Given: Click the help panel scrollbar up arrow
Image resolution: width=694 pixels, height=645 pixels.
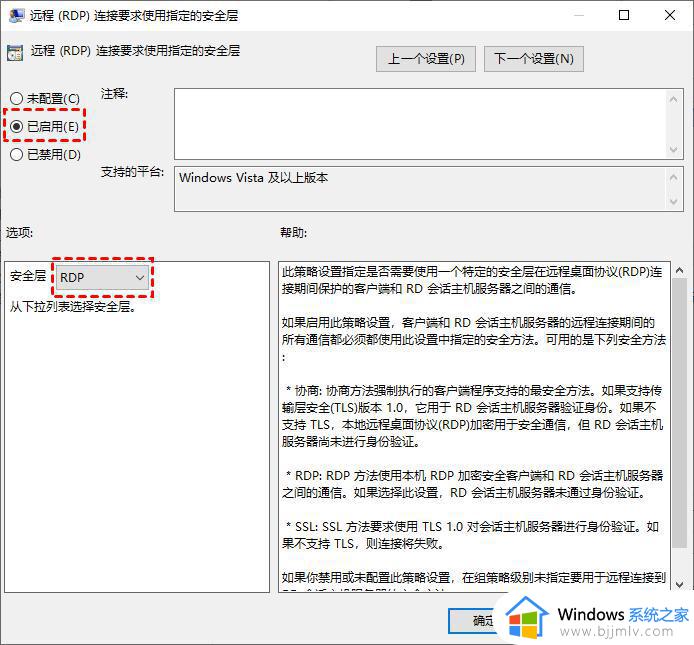Looking at the screenshot, I should 679,270.
